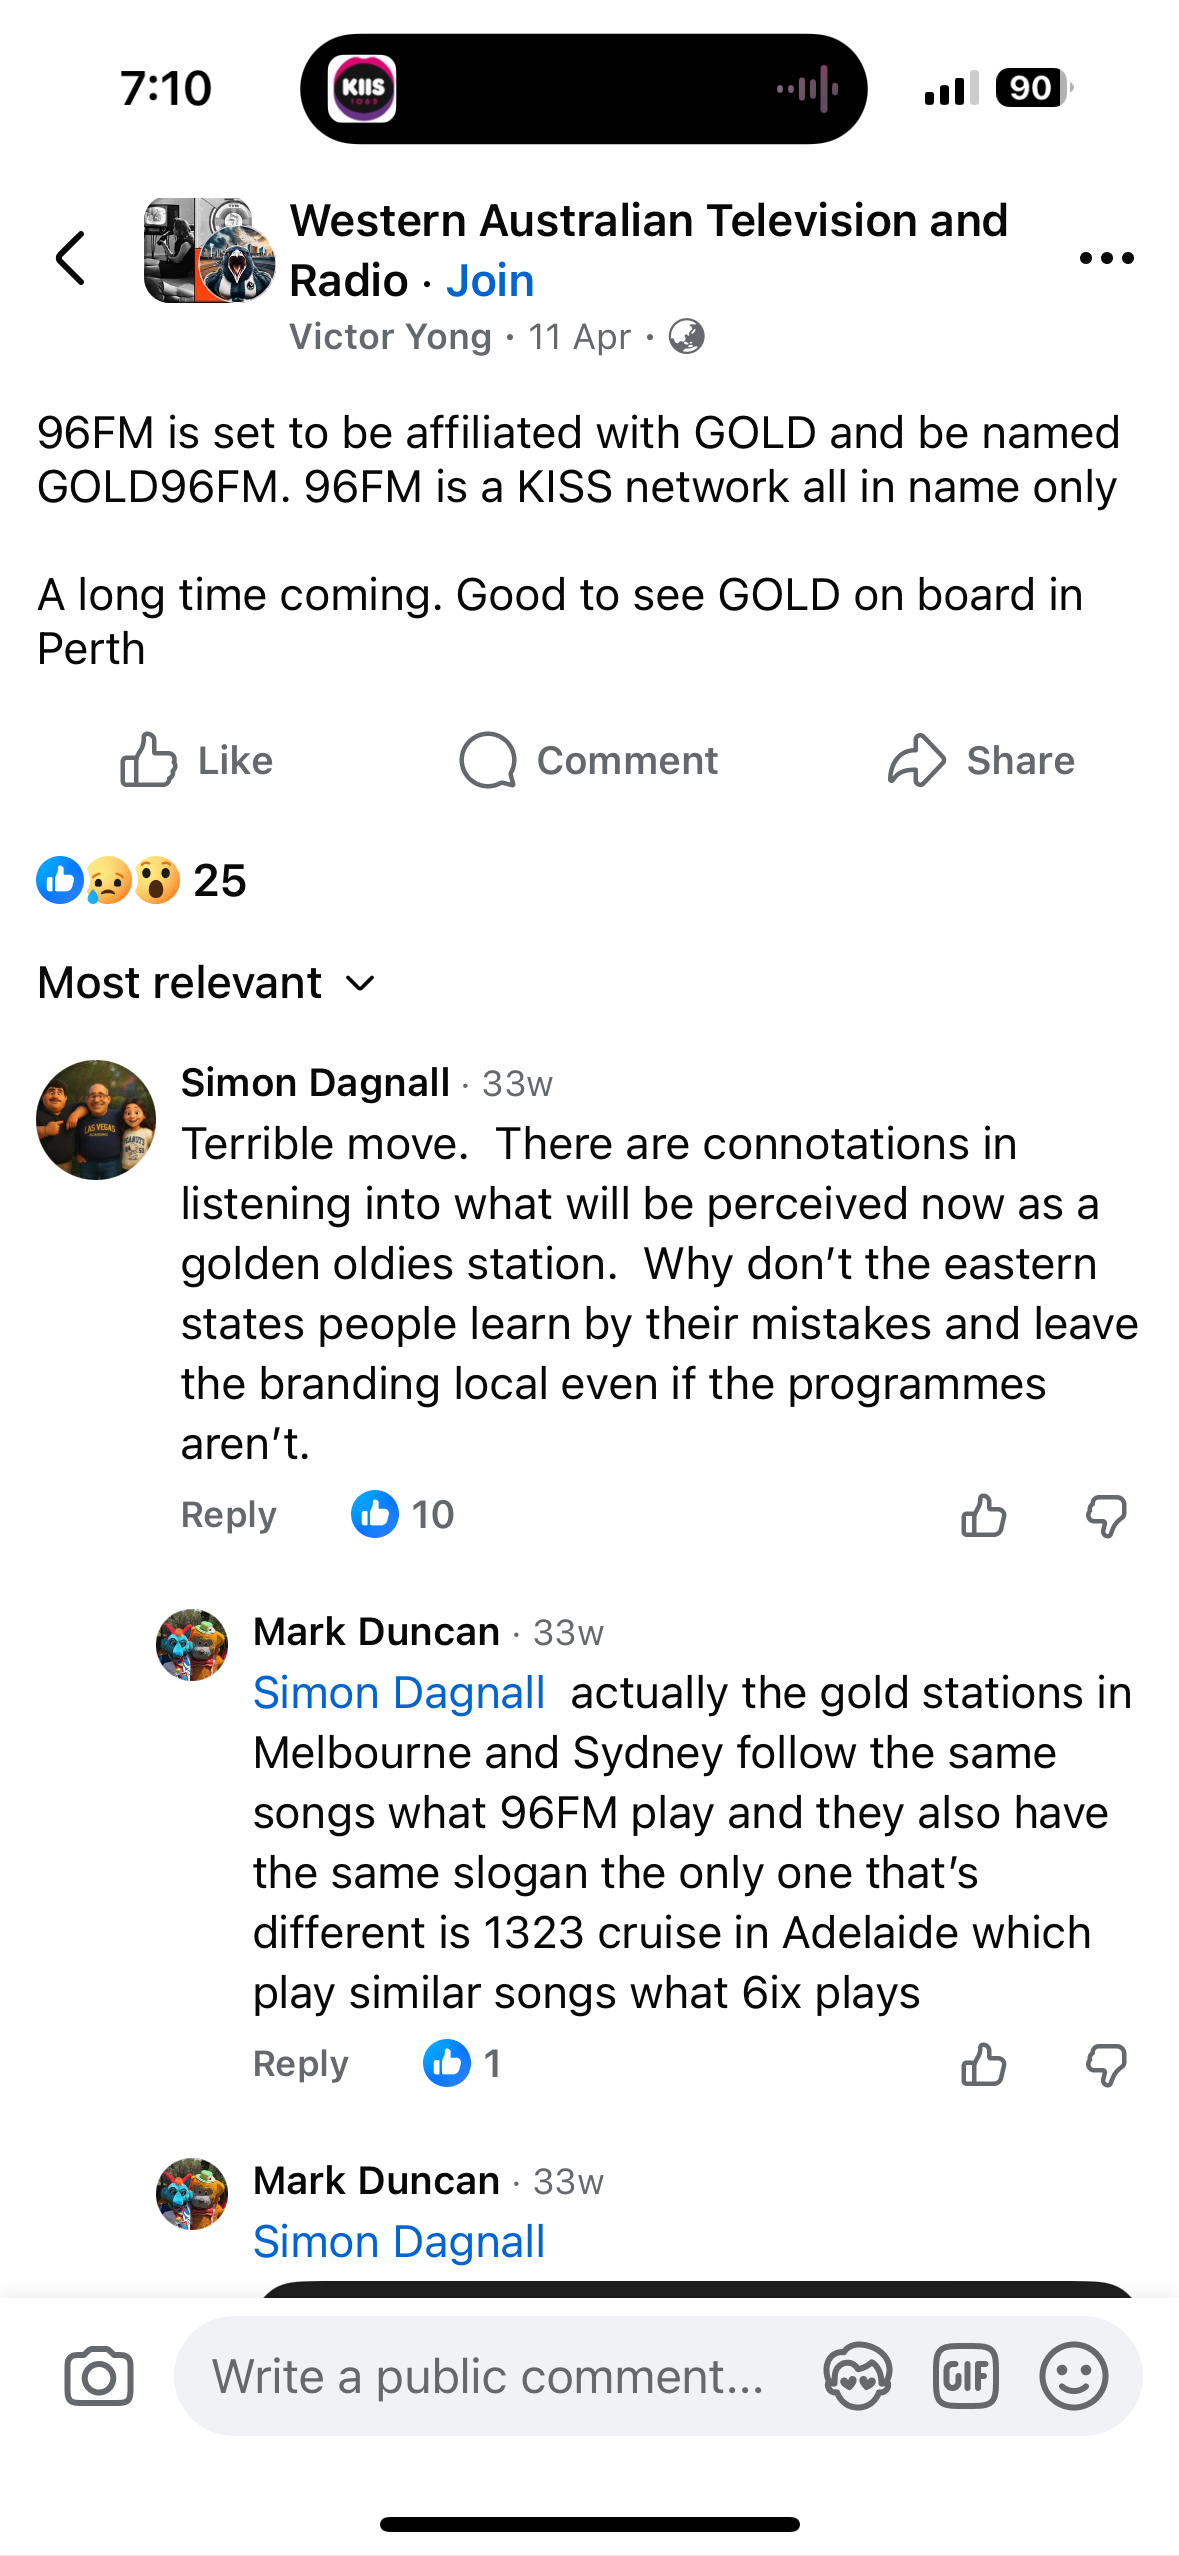
Task: Tap the back arrow icon
Action: 71,258
